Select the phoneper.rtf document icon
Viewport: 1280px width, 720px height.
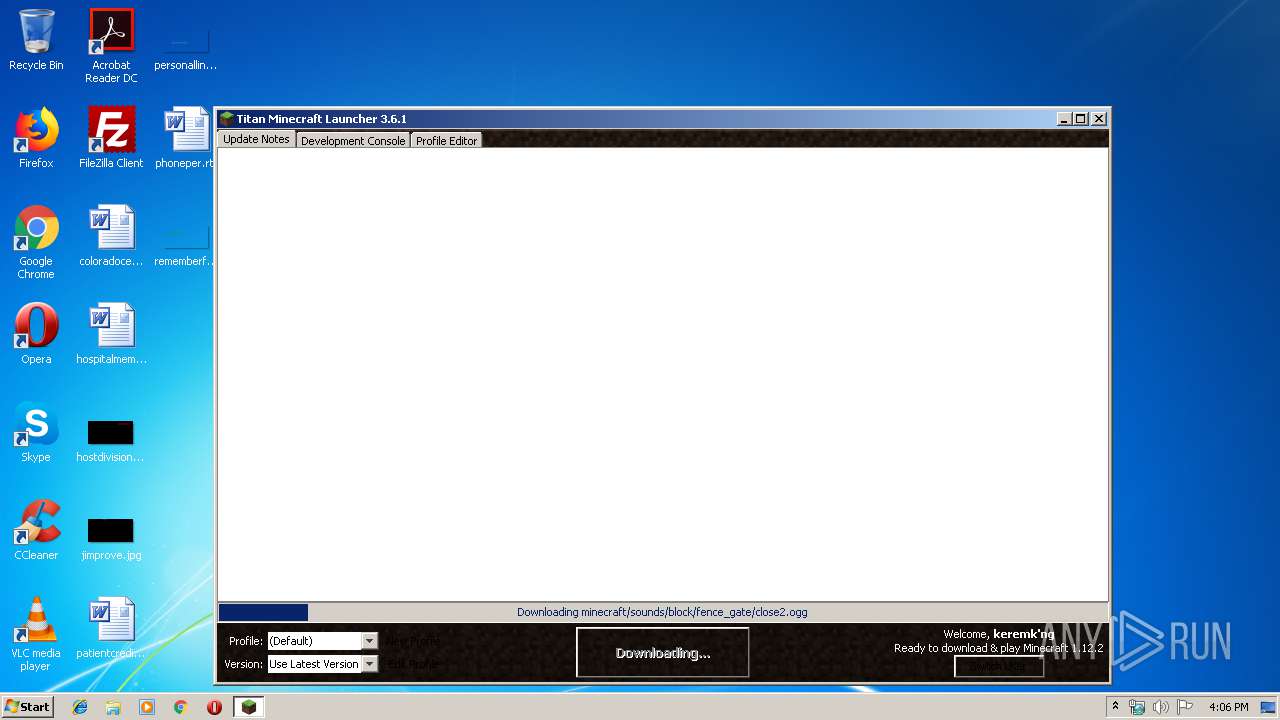point(186,138)
